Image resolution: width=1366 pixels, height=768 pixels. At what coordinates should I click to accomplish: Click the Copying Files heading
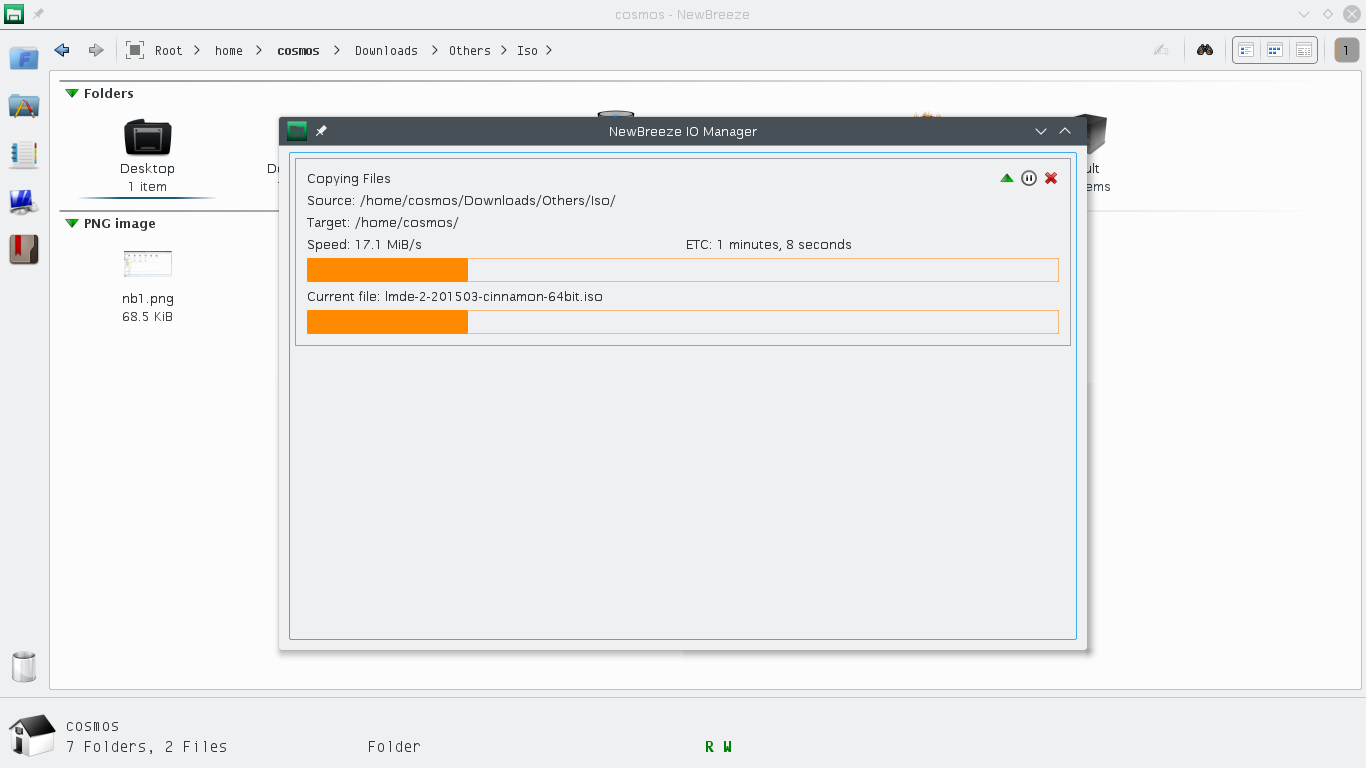click(x=349, y=178)
